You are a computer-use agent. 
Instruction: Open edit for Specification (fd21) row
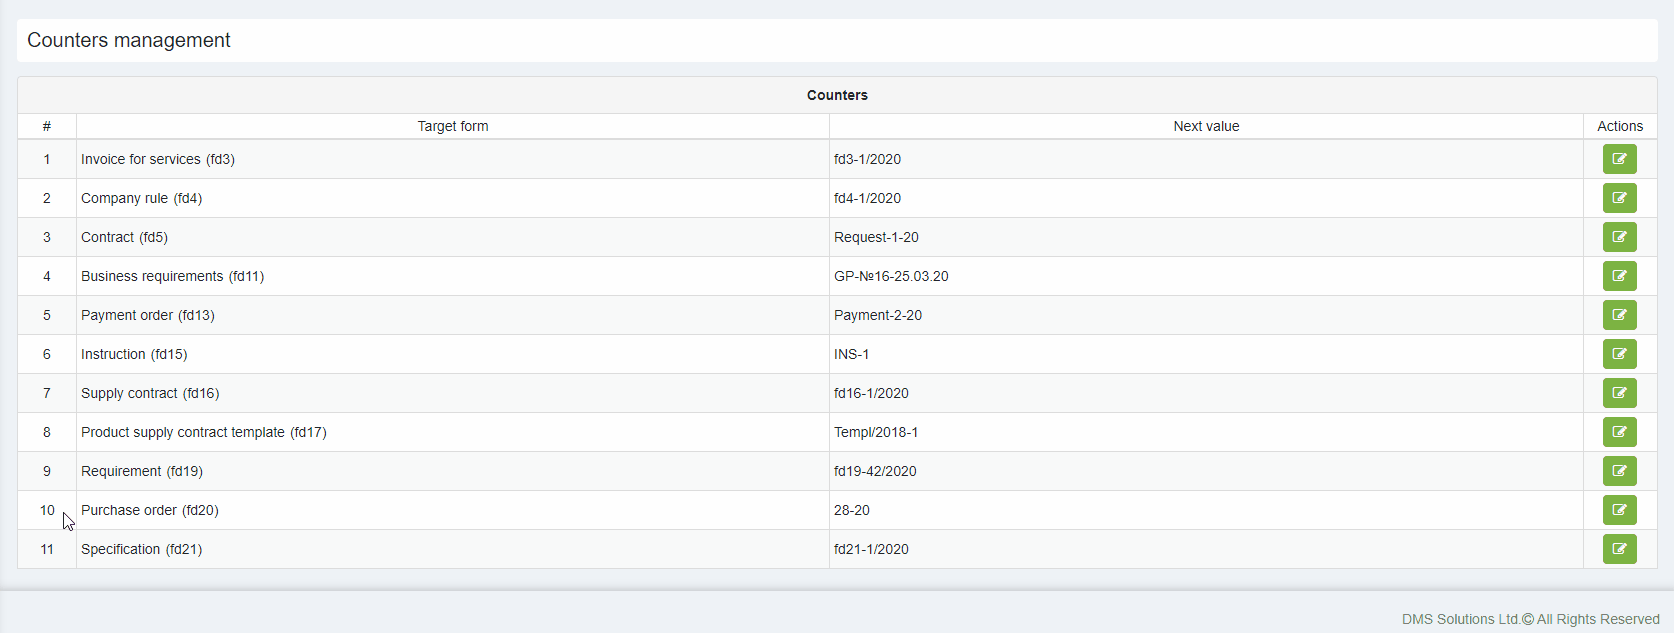coord(1619,549)
